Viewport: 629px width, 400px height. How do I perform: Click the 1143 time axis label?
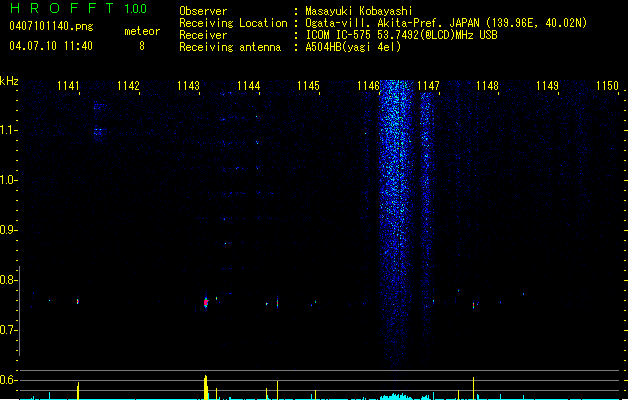click(188, 86)
